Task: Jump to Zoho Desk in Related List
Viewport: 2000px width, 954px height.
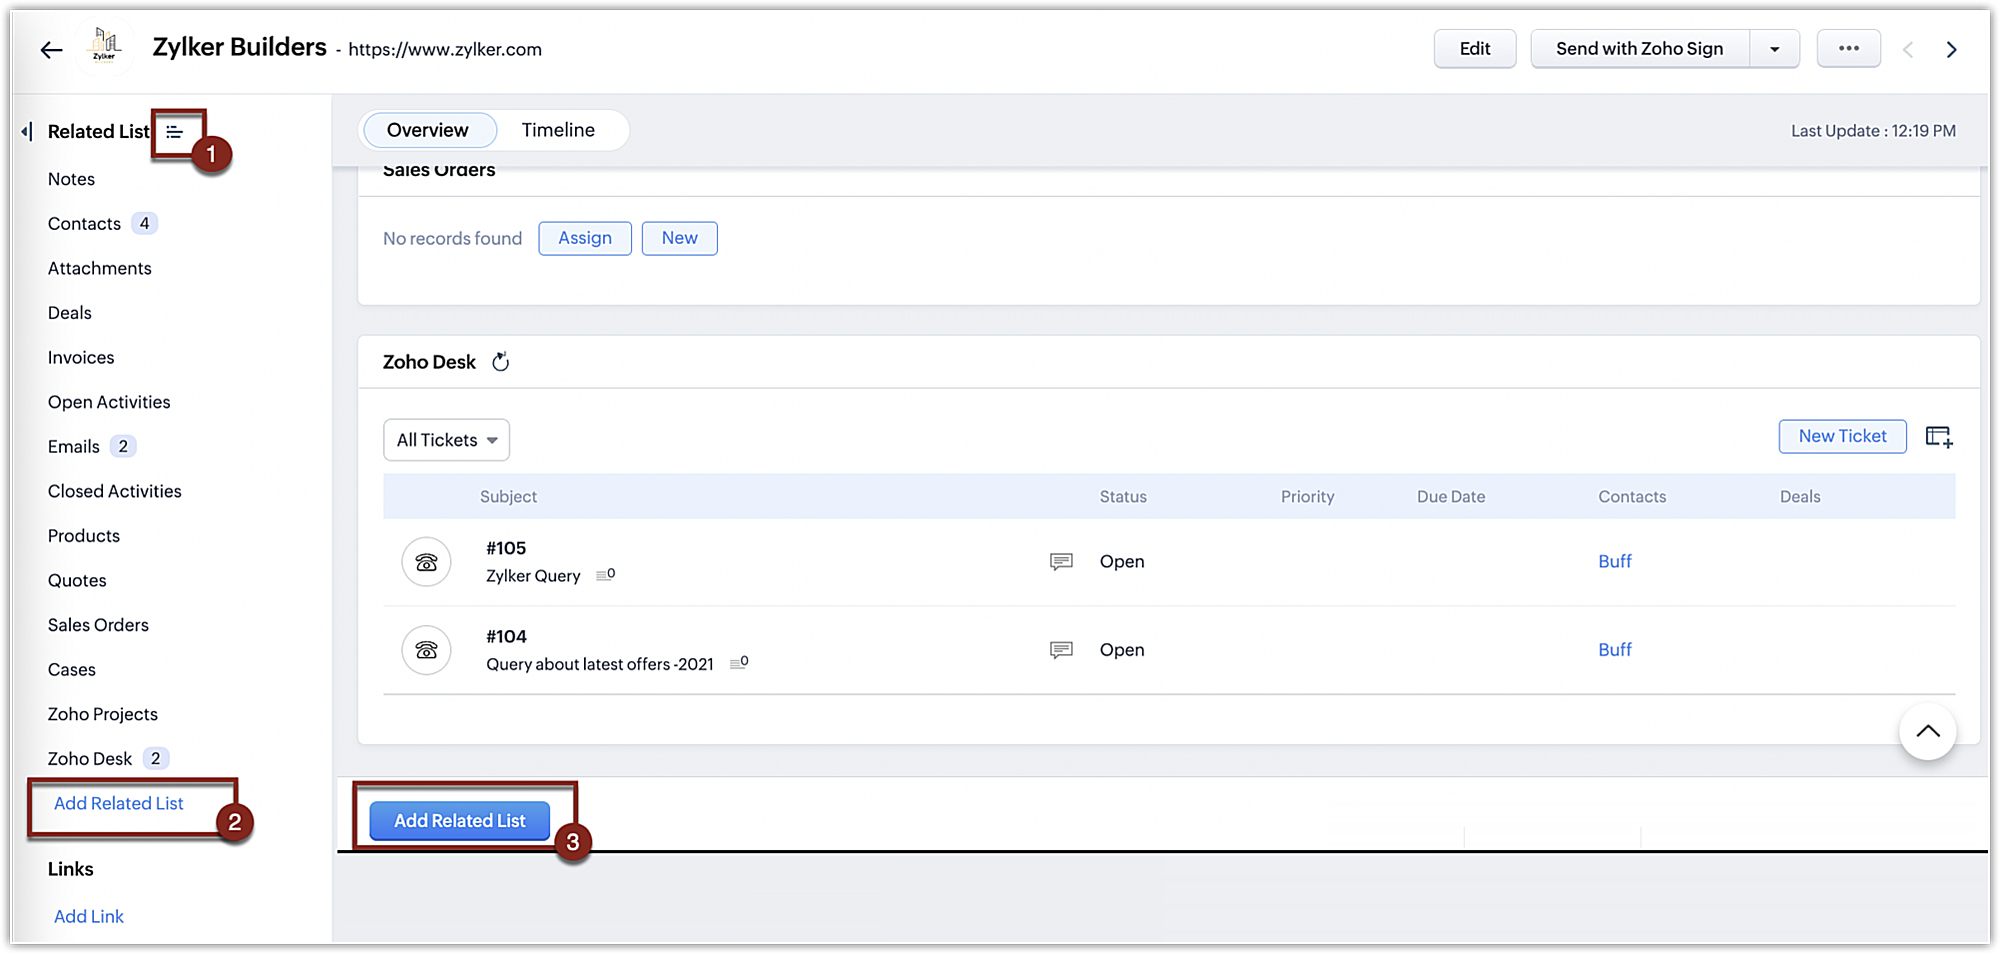Action: (x=90, y=759)
